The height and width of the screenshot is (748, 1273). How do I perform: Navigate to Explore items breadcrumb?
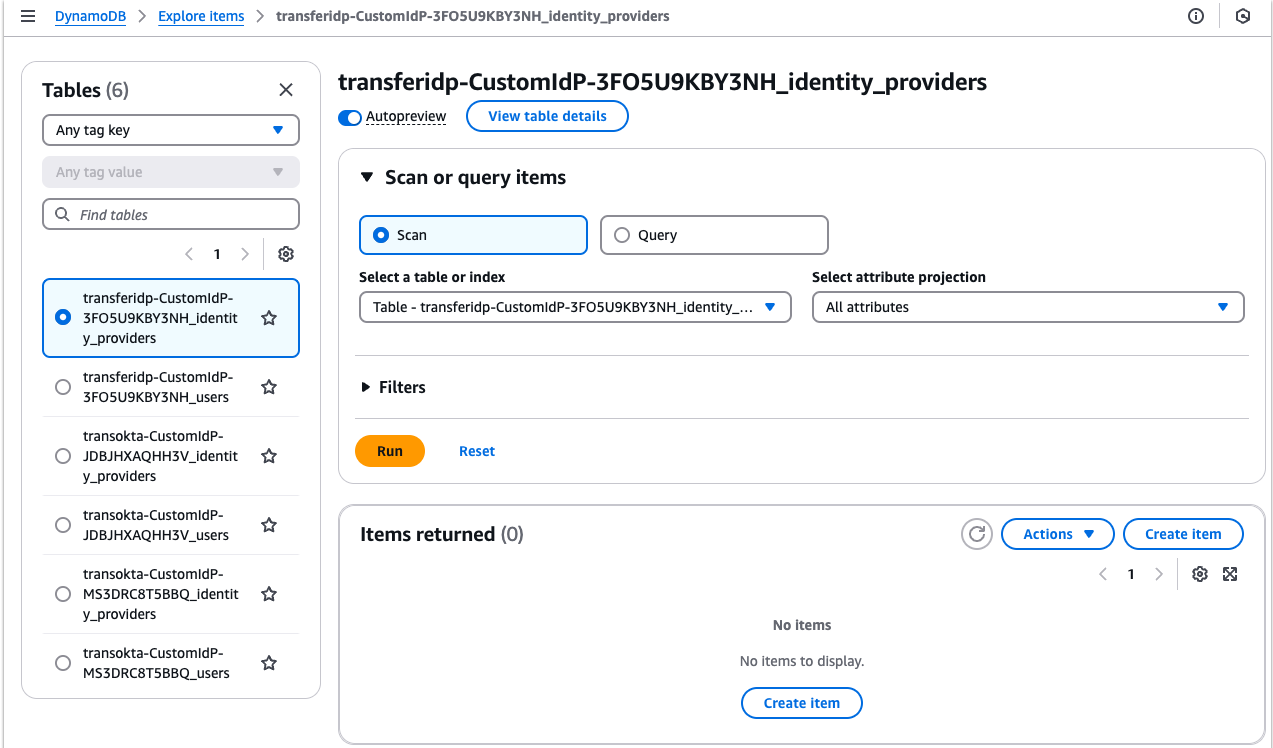coord(201,16)
